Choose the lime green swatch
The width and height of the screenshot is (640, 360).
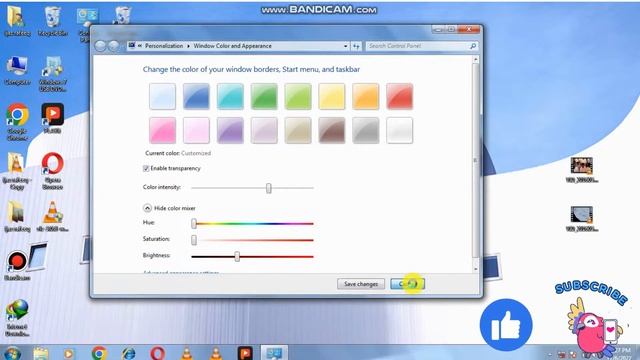pyautogui.click(x=298, y=96)
